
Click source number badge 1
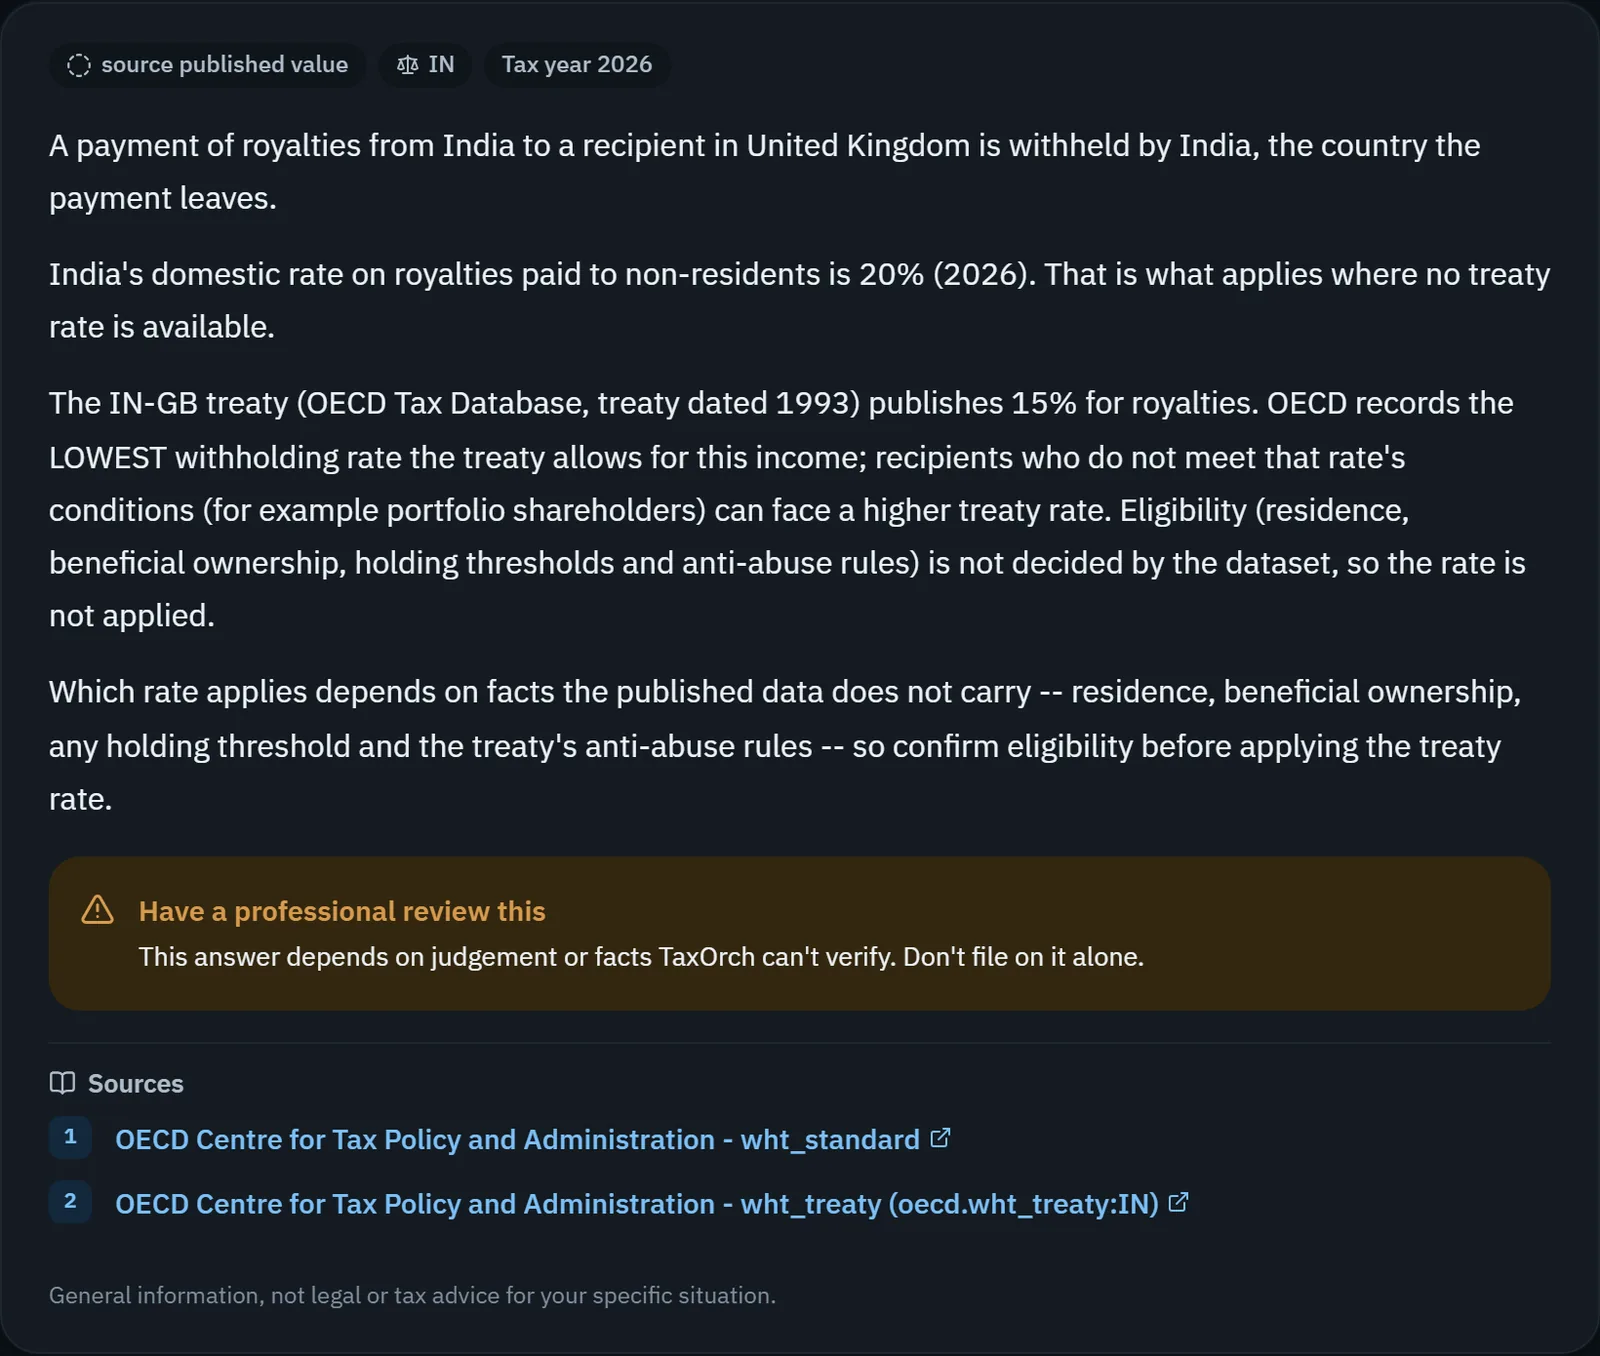coord(70,1137)
